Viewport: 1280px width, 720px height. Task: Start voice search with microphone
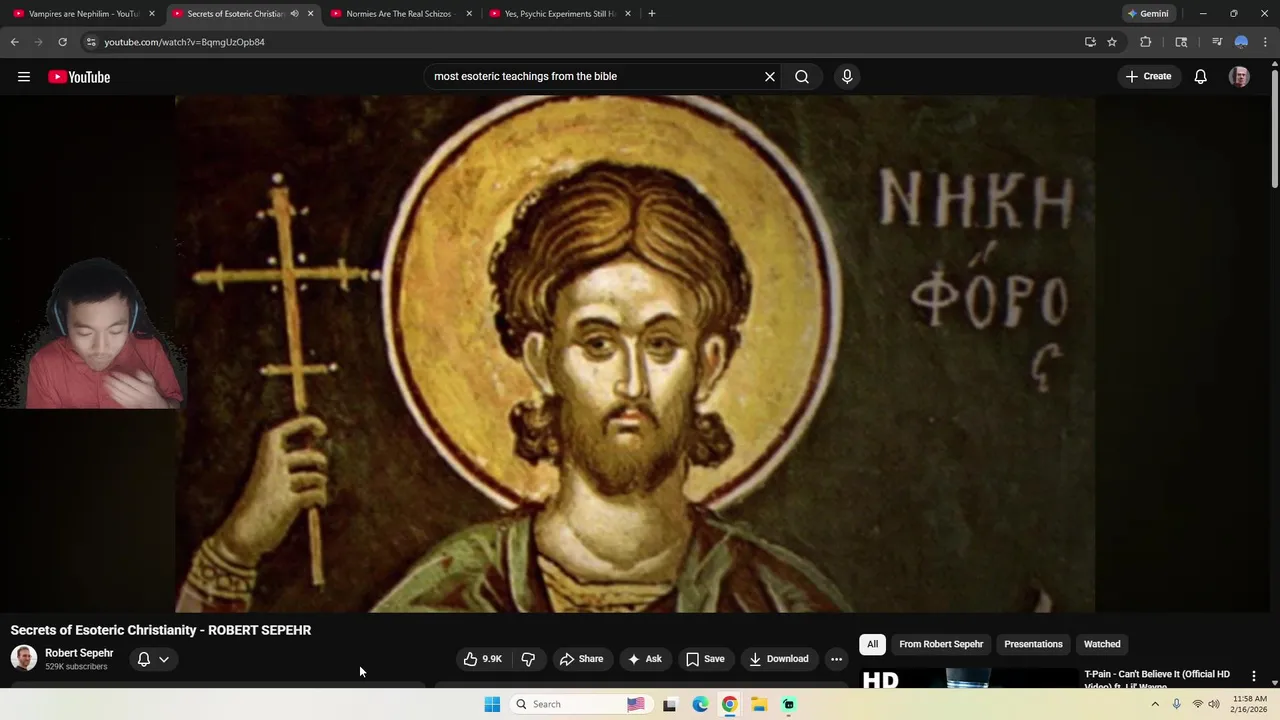[x=847, y=76]
